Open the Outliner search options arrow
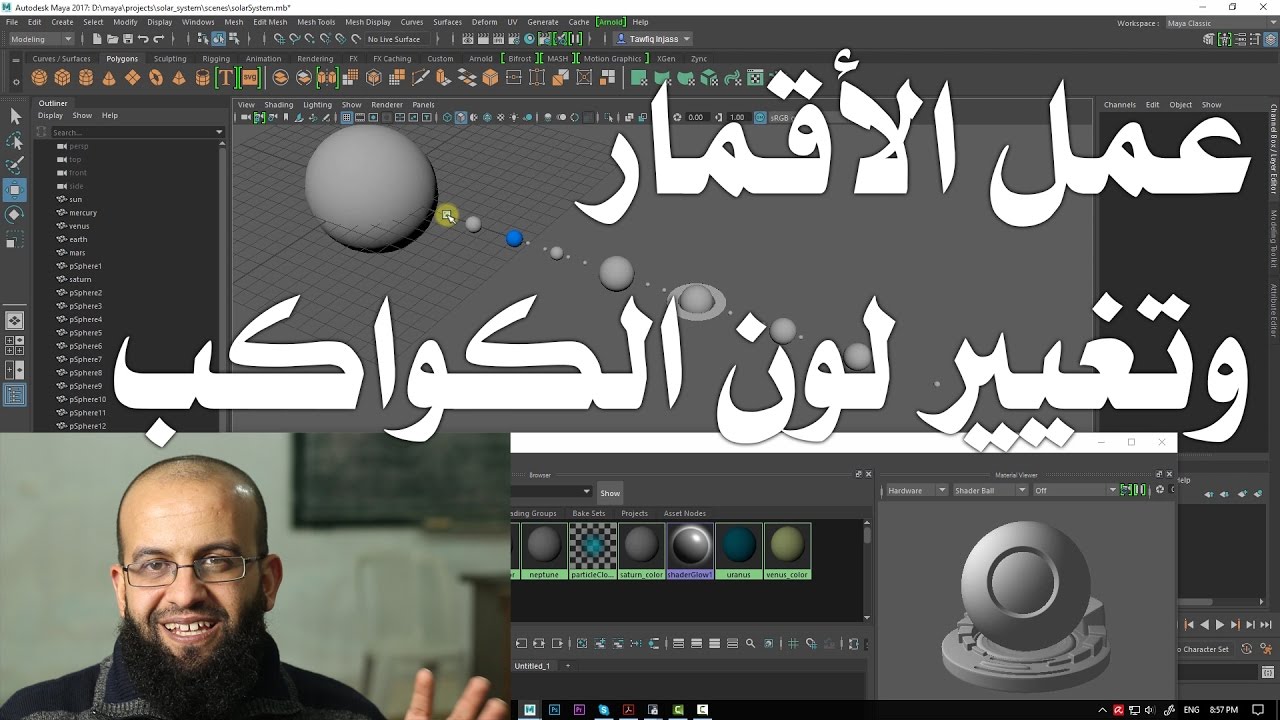 coord(219,132)
